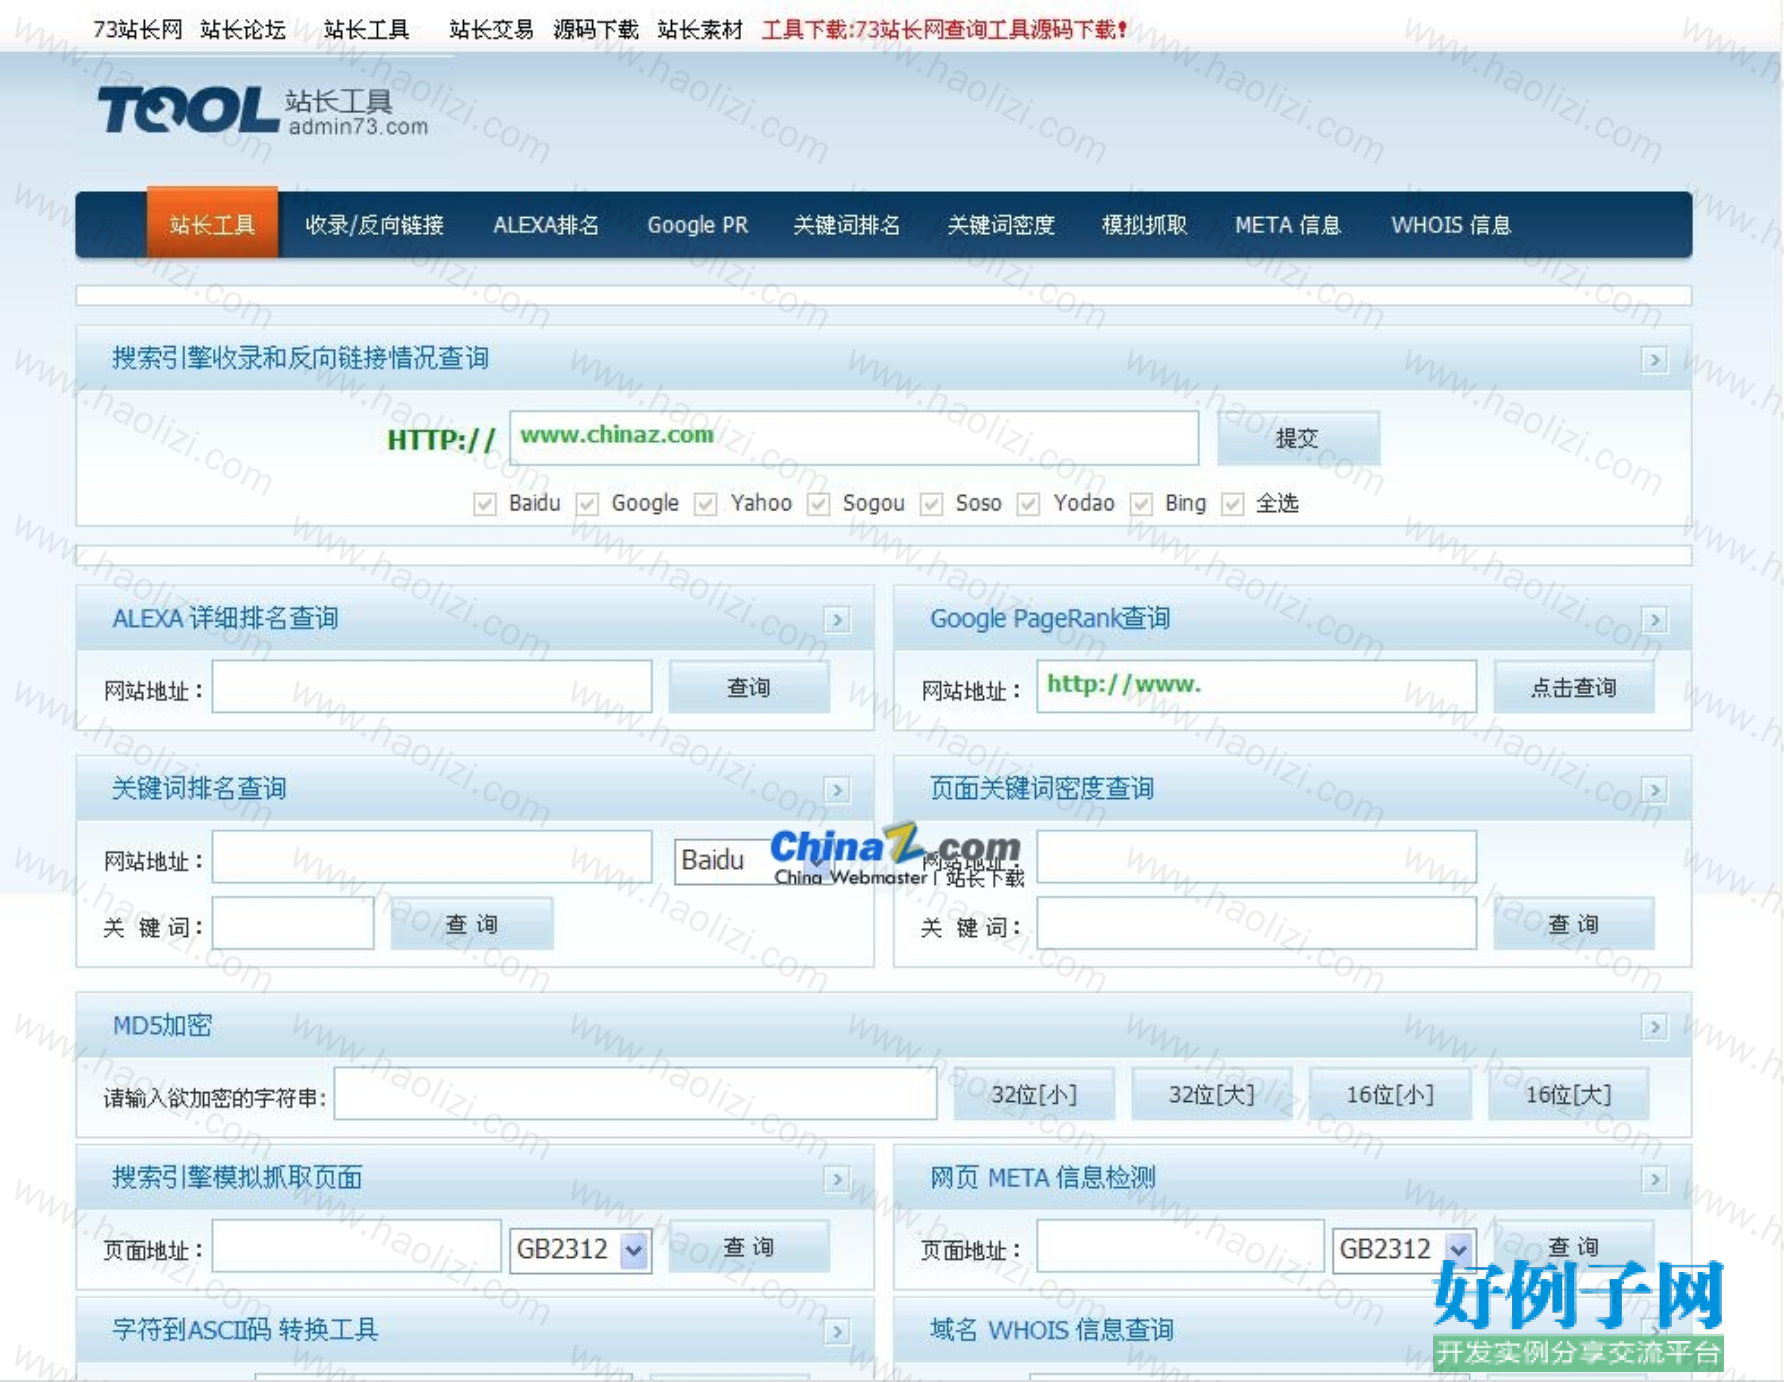
Task: Expand the 搜索引擎模拟抓取页面 panel arrow
Action: point(837,1180)
